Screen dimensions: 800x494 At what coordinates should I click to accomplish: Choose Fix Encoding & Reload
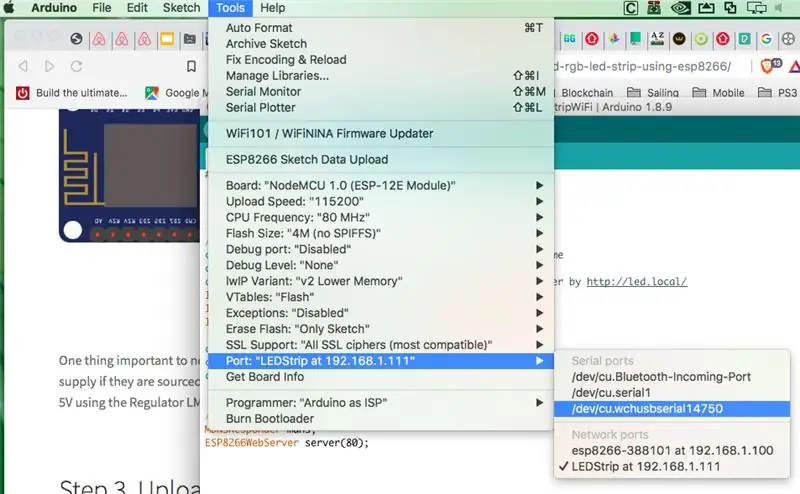pyautogui.click(x=381, y=60)
